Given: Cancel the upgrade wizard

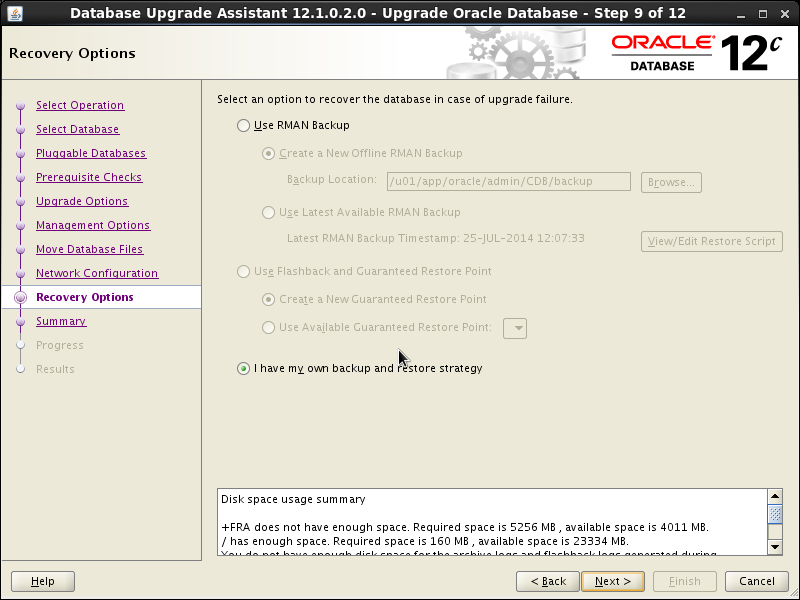Looking at the screenshot, I should click(757, 581).
